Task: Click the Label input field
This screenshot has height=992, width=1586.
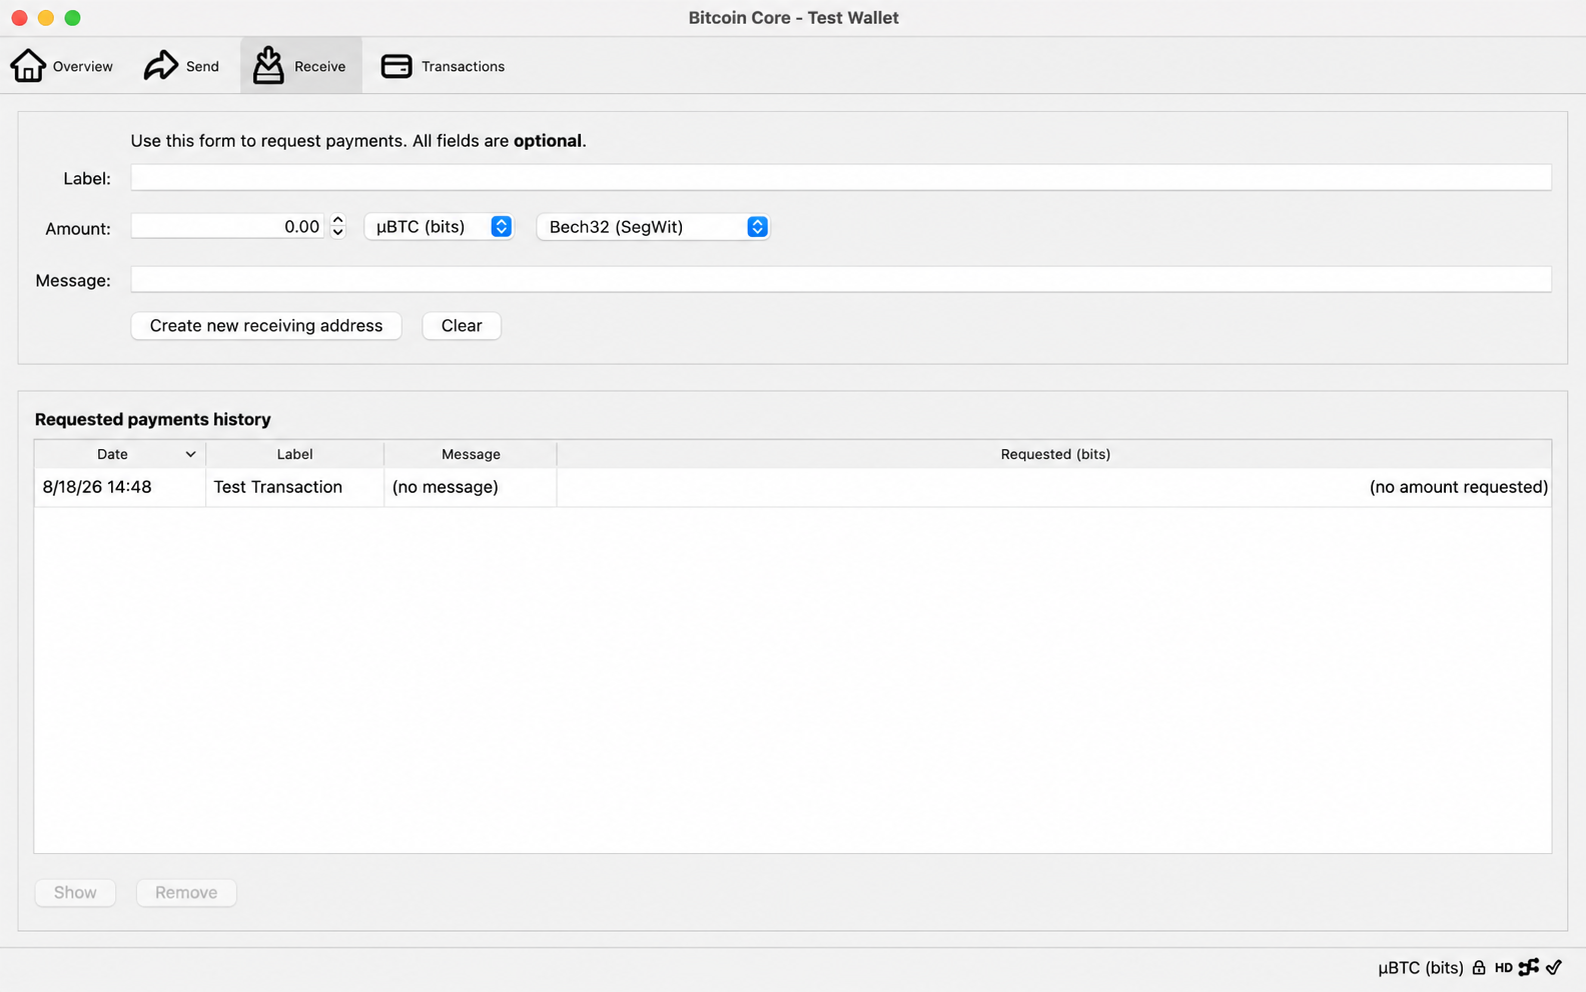Action: point(841,178)
